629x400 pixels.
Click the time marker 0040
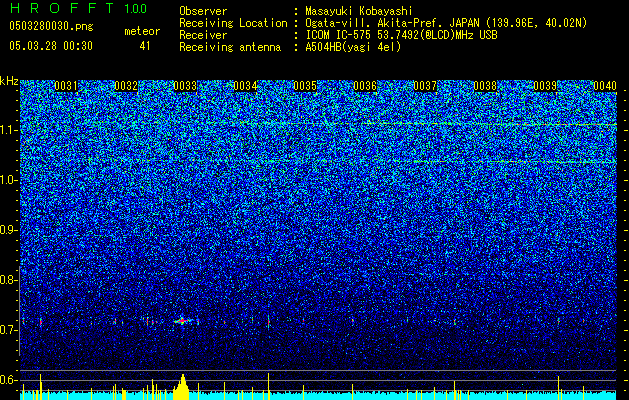click(605, 86)
